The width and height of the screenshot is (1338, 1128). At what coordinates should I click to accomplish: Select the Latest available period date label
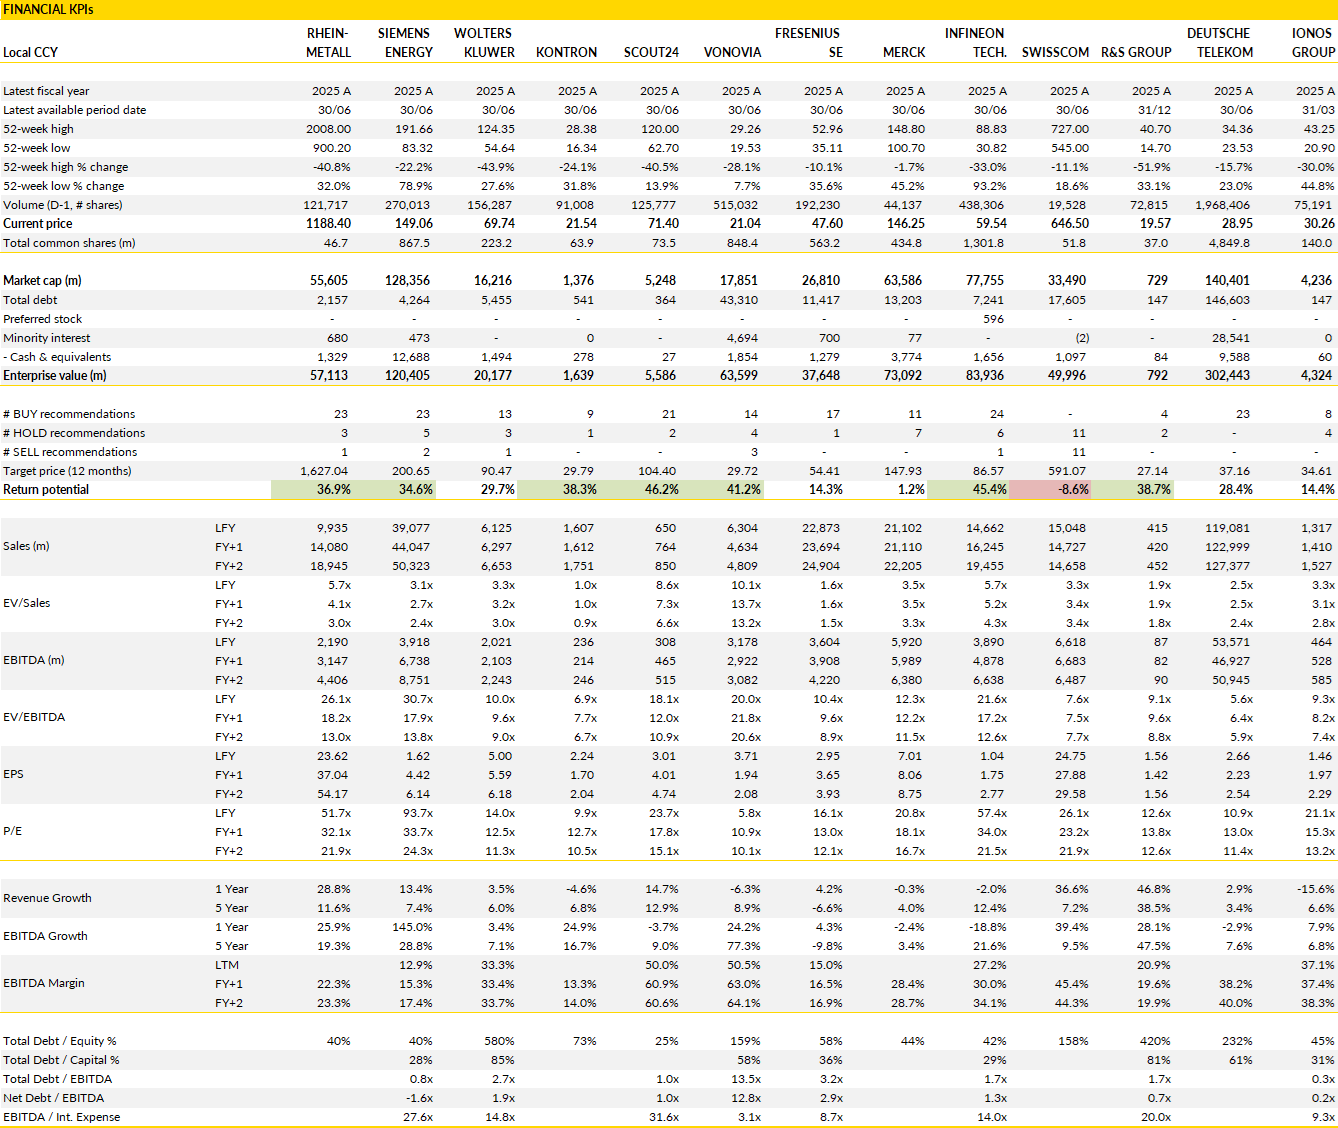(x=75, y=110)
